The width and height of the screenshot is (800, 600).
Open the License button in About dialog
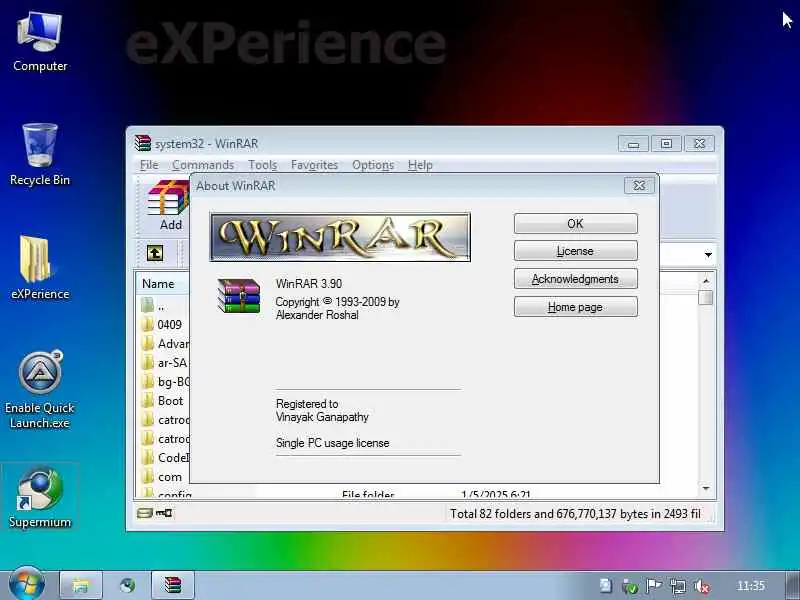[x=576, y=251]
